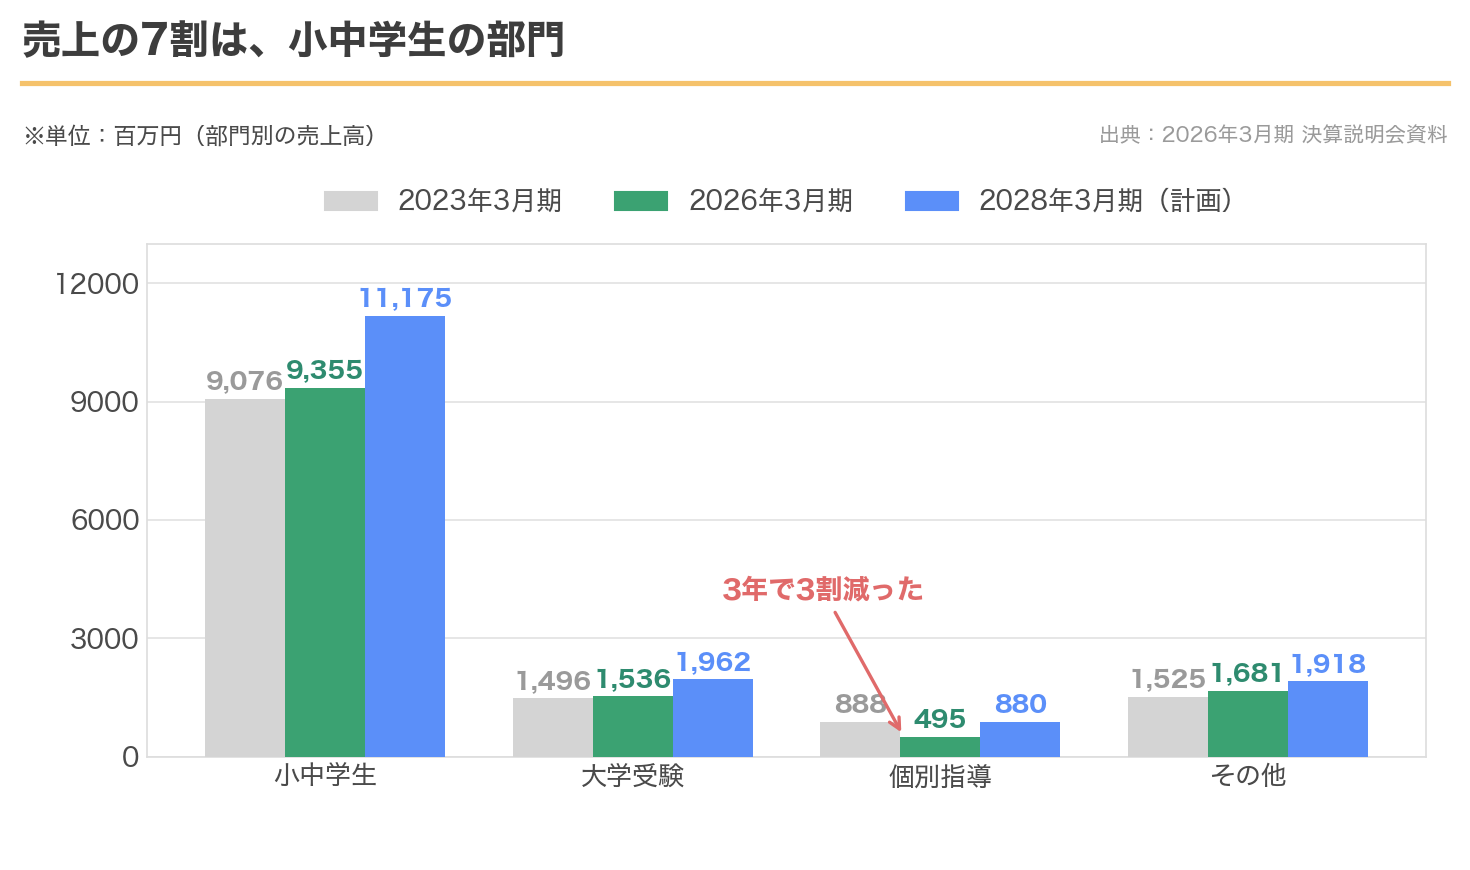The width and height of the screenshot is (1470, 870).
Task: Click the green legend swatch for 2026年3月期
Action: tap(641, 201)
